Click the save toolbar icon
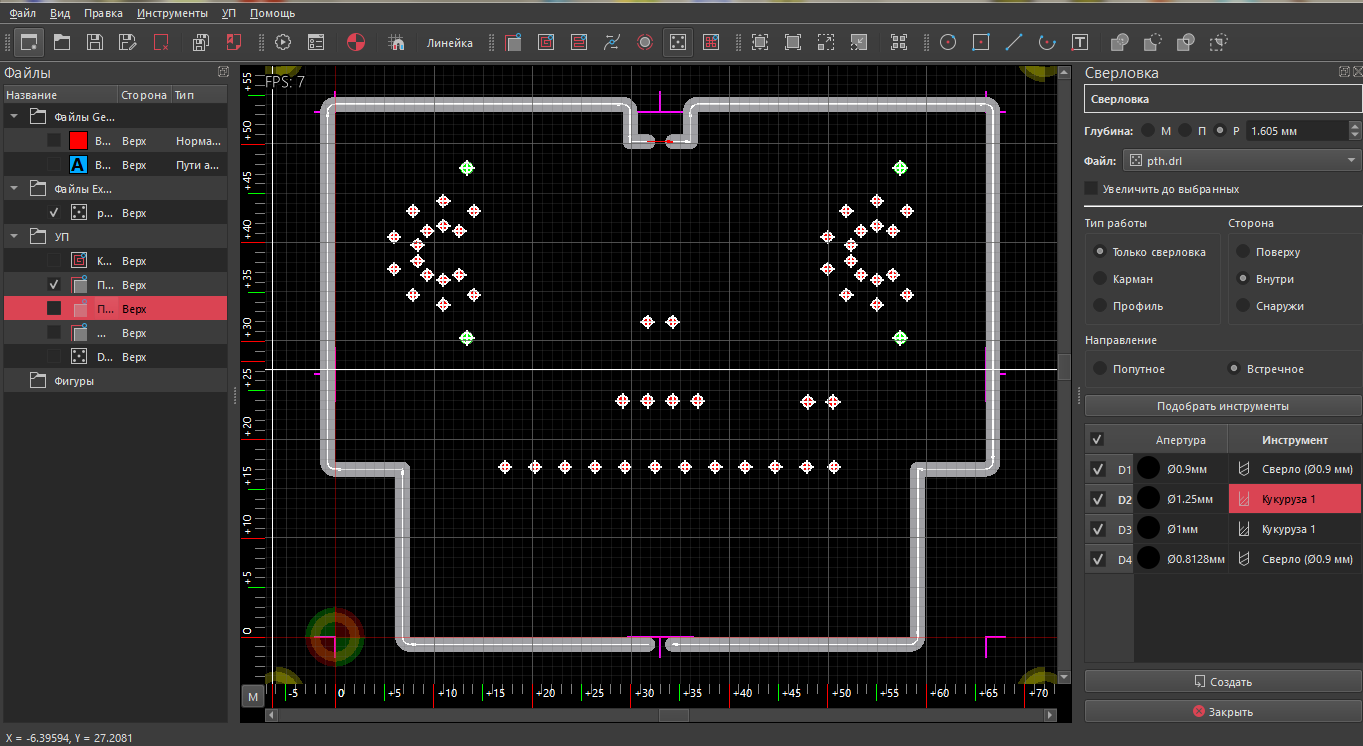Screen dimensions: 1363x746 click(x=95, y=42)
